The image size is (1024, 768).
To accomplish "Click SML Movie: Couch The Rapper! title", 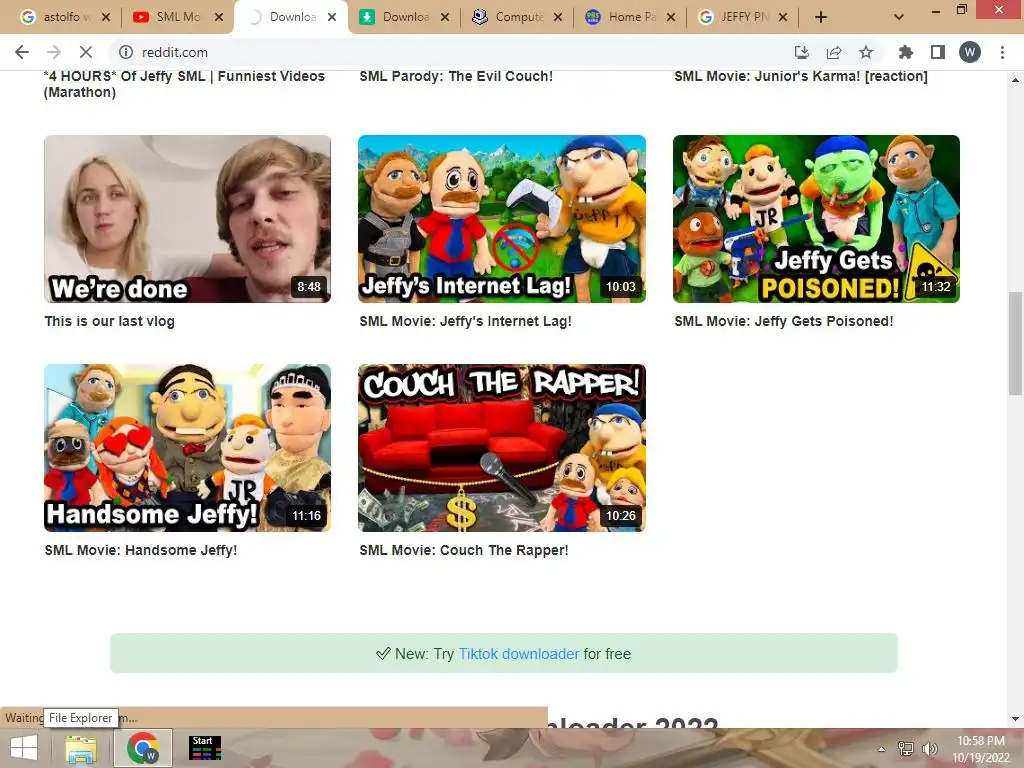I will 464,551.
